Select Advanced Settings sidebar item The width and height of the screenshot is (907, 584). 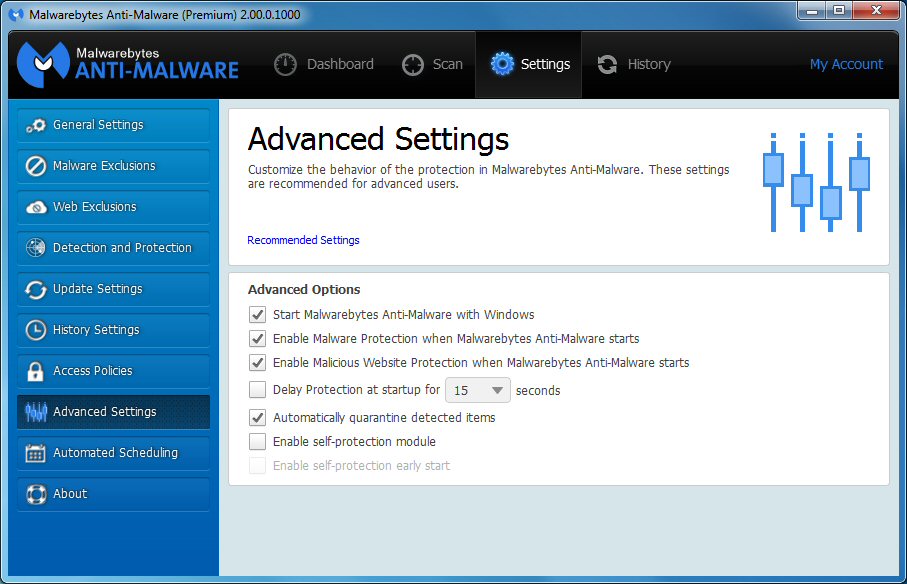click(x=113, y=412)
